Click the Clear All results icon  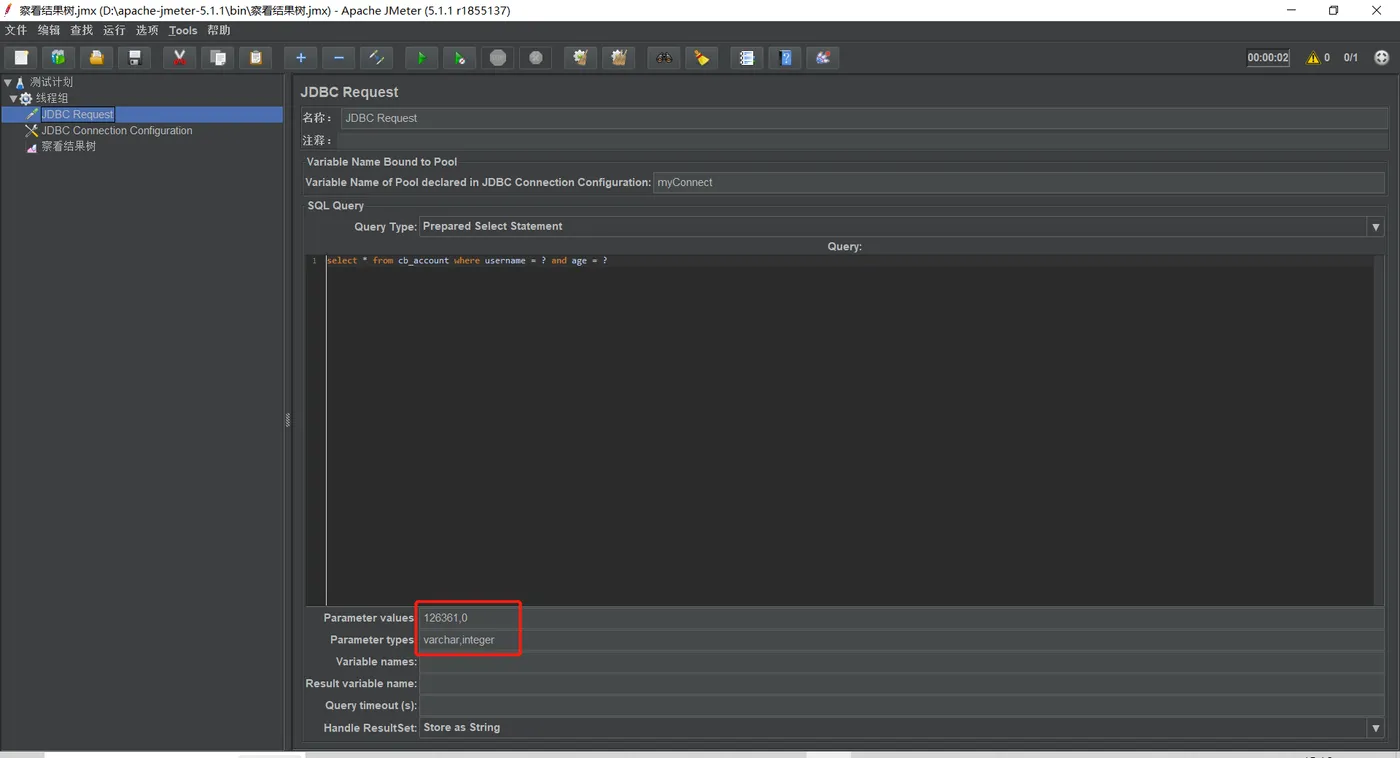pyautogui.click(x=618, y=58)
